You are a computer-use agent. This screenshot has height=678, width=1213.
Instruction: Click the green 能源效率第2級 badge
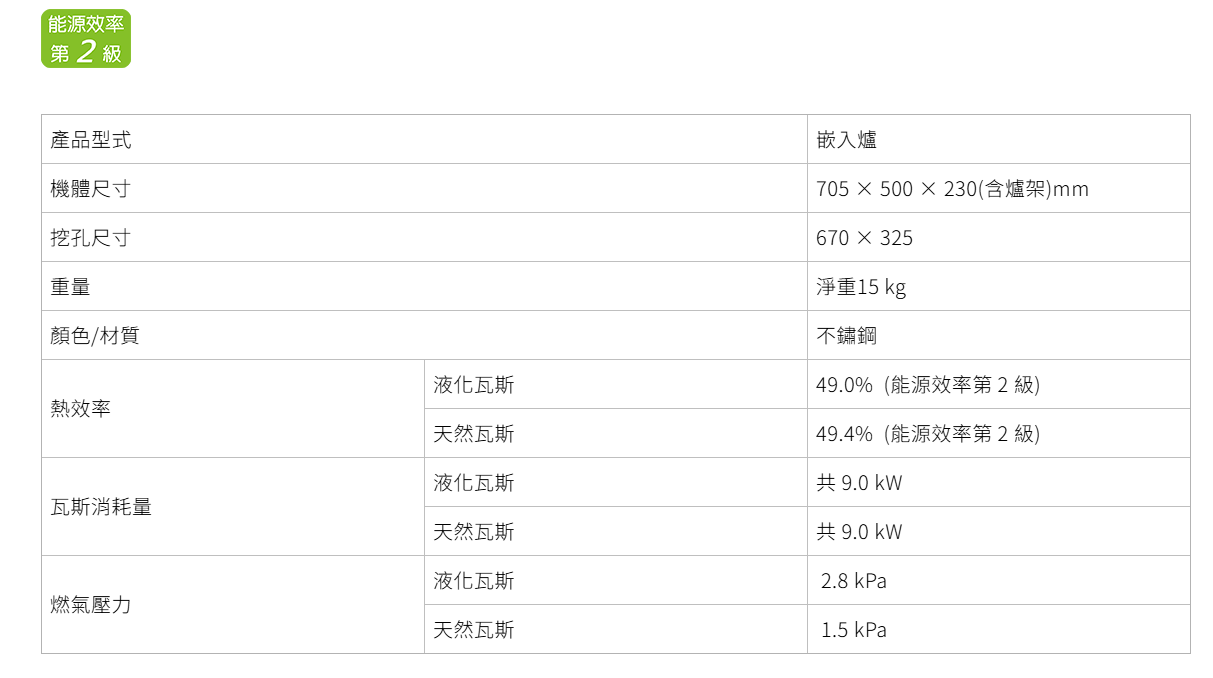[86, 39]
